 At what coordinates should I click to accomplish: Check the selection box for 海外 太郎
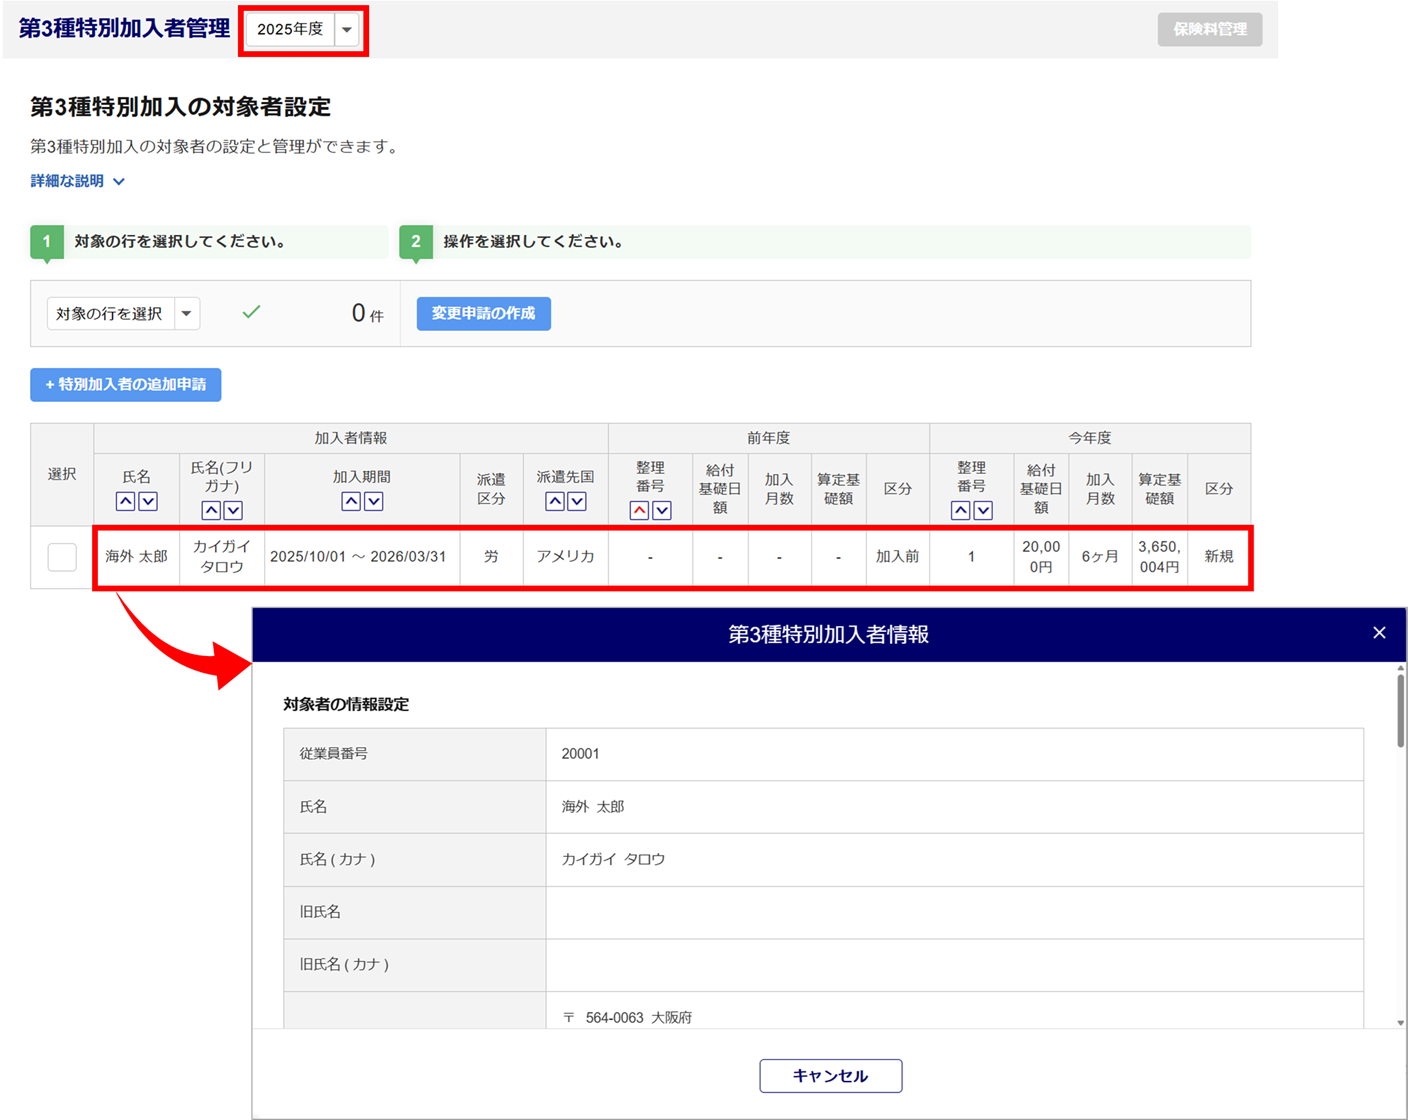tap(62, 557)
